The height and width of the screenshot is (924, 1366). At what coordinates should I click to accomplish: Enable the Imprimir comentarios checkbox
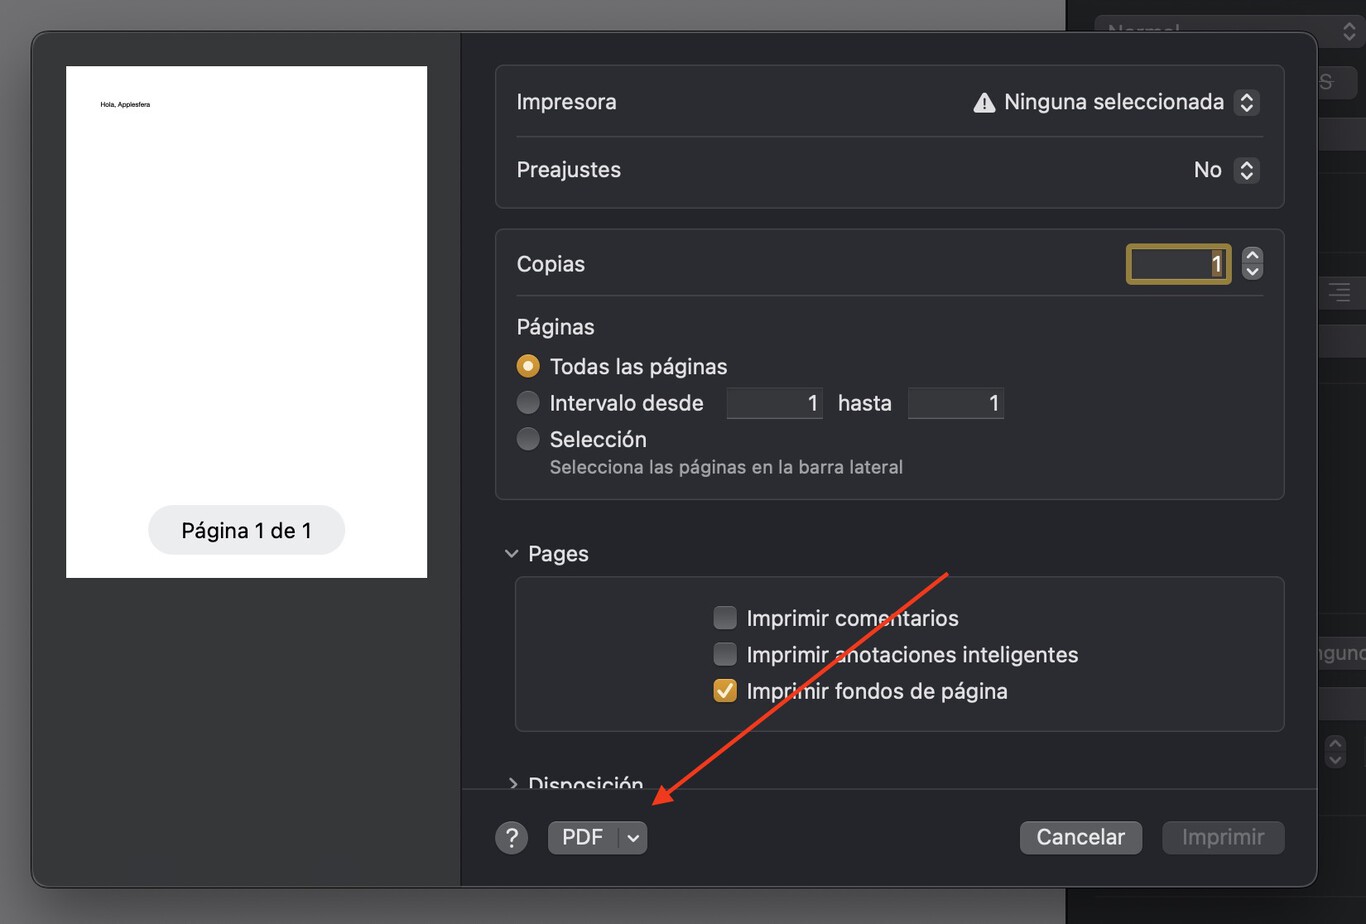click(724, 617)
